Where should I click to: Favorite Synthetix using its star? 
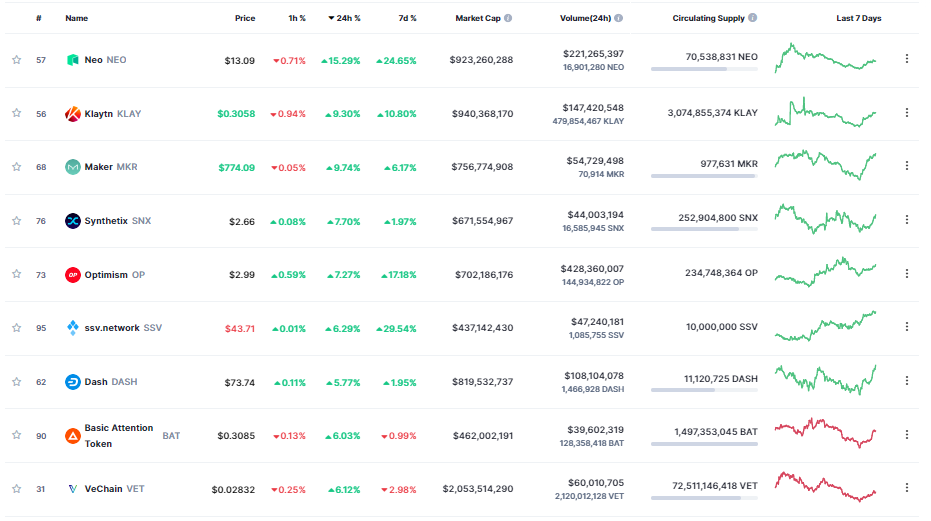tap(17, 220)
